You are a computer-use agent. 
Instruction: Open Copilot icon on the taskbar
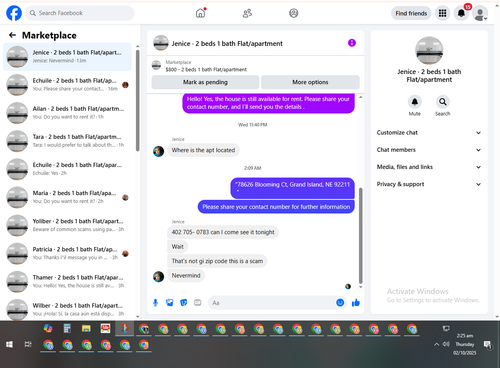(x=48, y=329)
